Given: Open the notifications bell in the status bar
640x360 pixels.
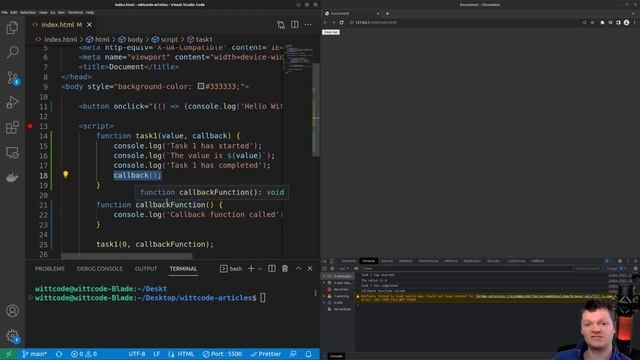Looking at the screenshot, I should (x=309, y=354).
